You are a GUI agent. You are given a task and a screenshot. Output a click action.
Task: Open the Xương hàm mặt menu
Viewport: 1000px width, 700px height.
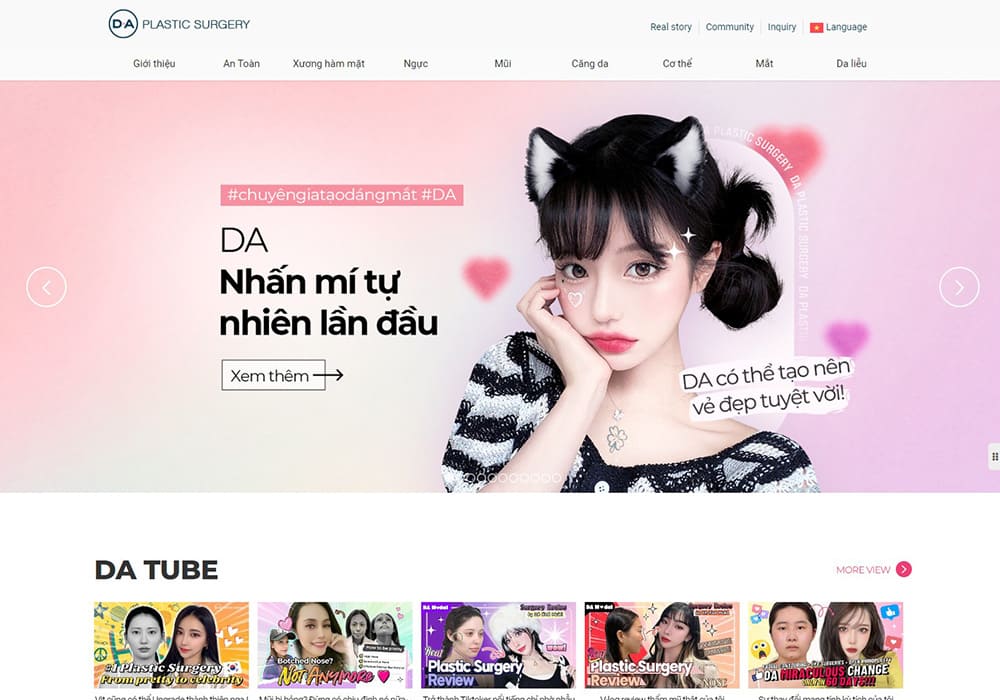pos(328,64)
